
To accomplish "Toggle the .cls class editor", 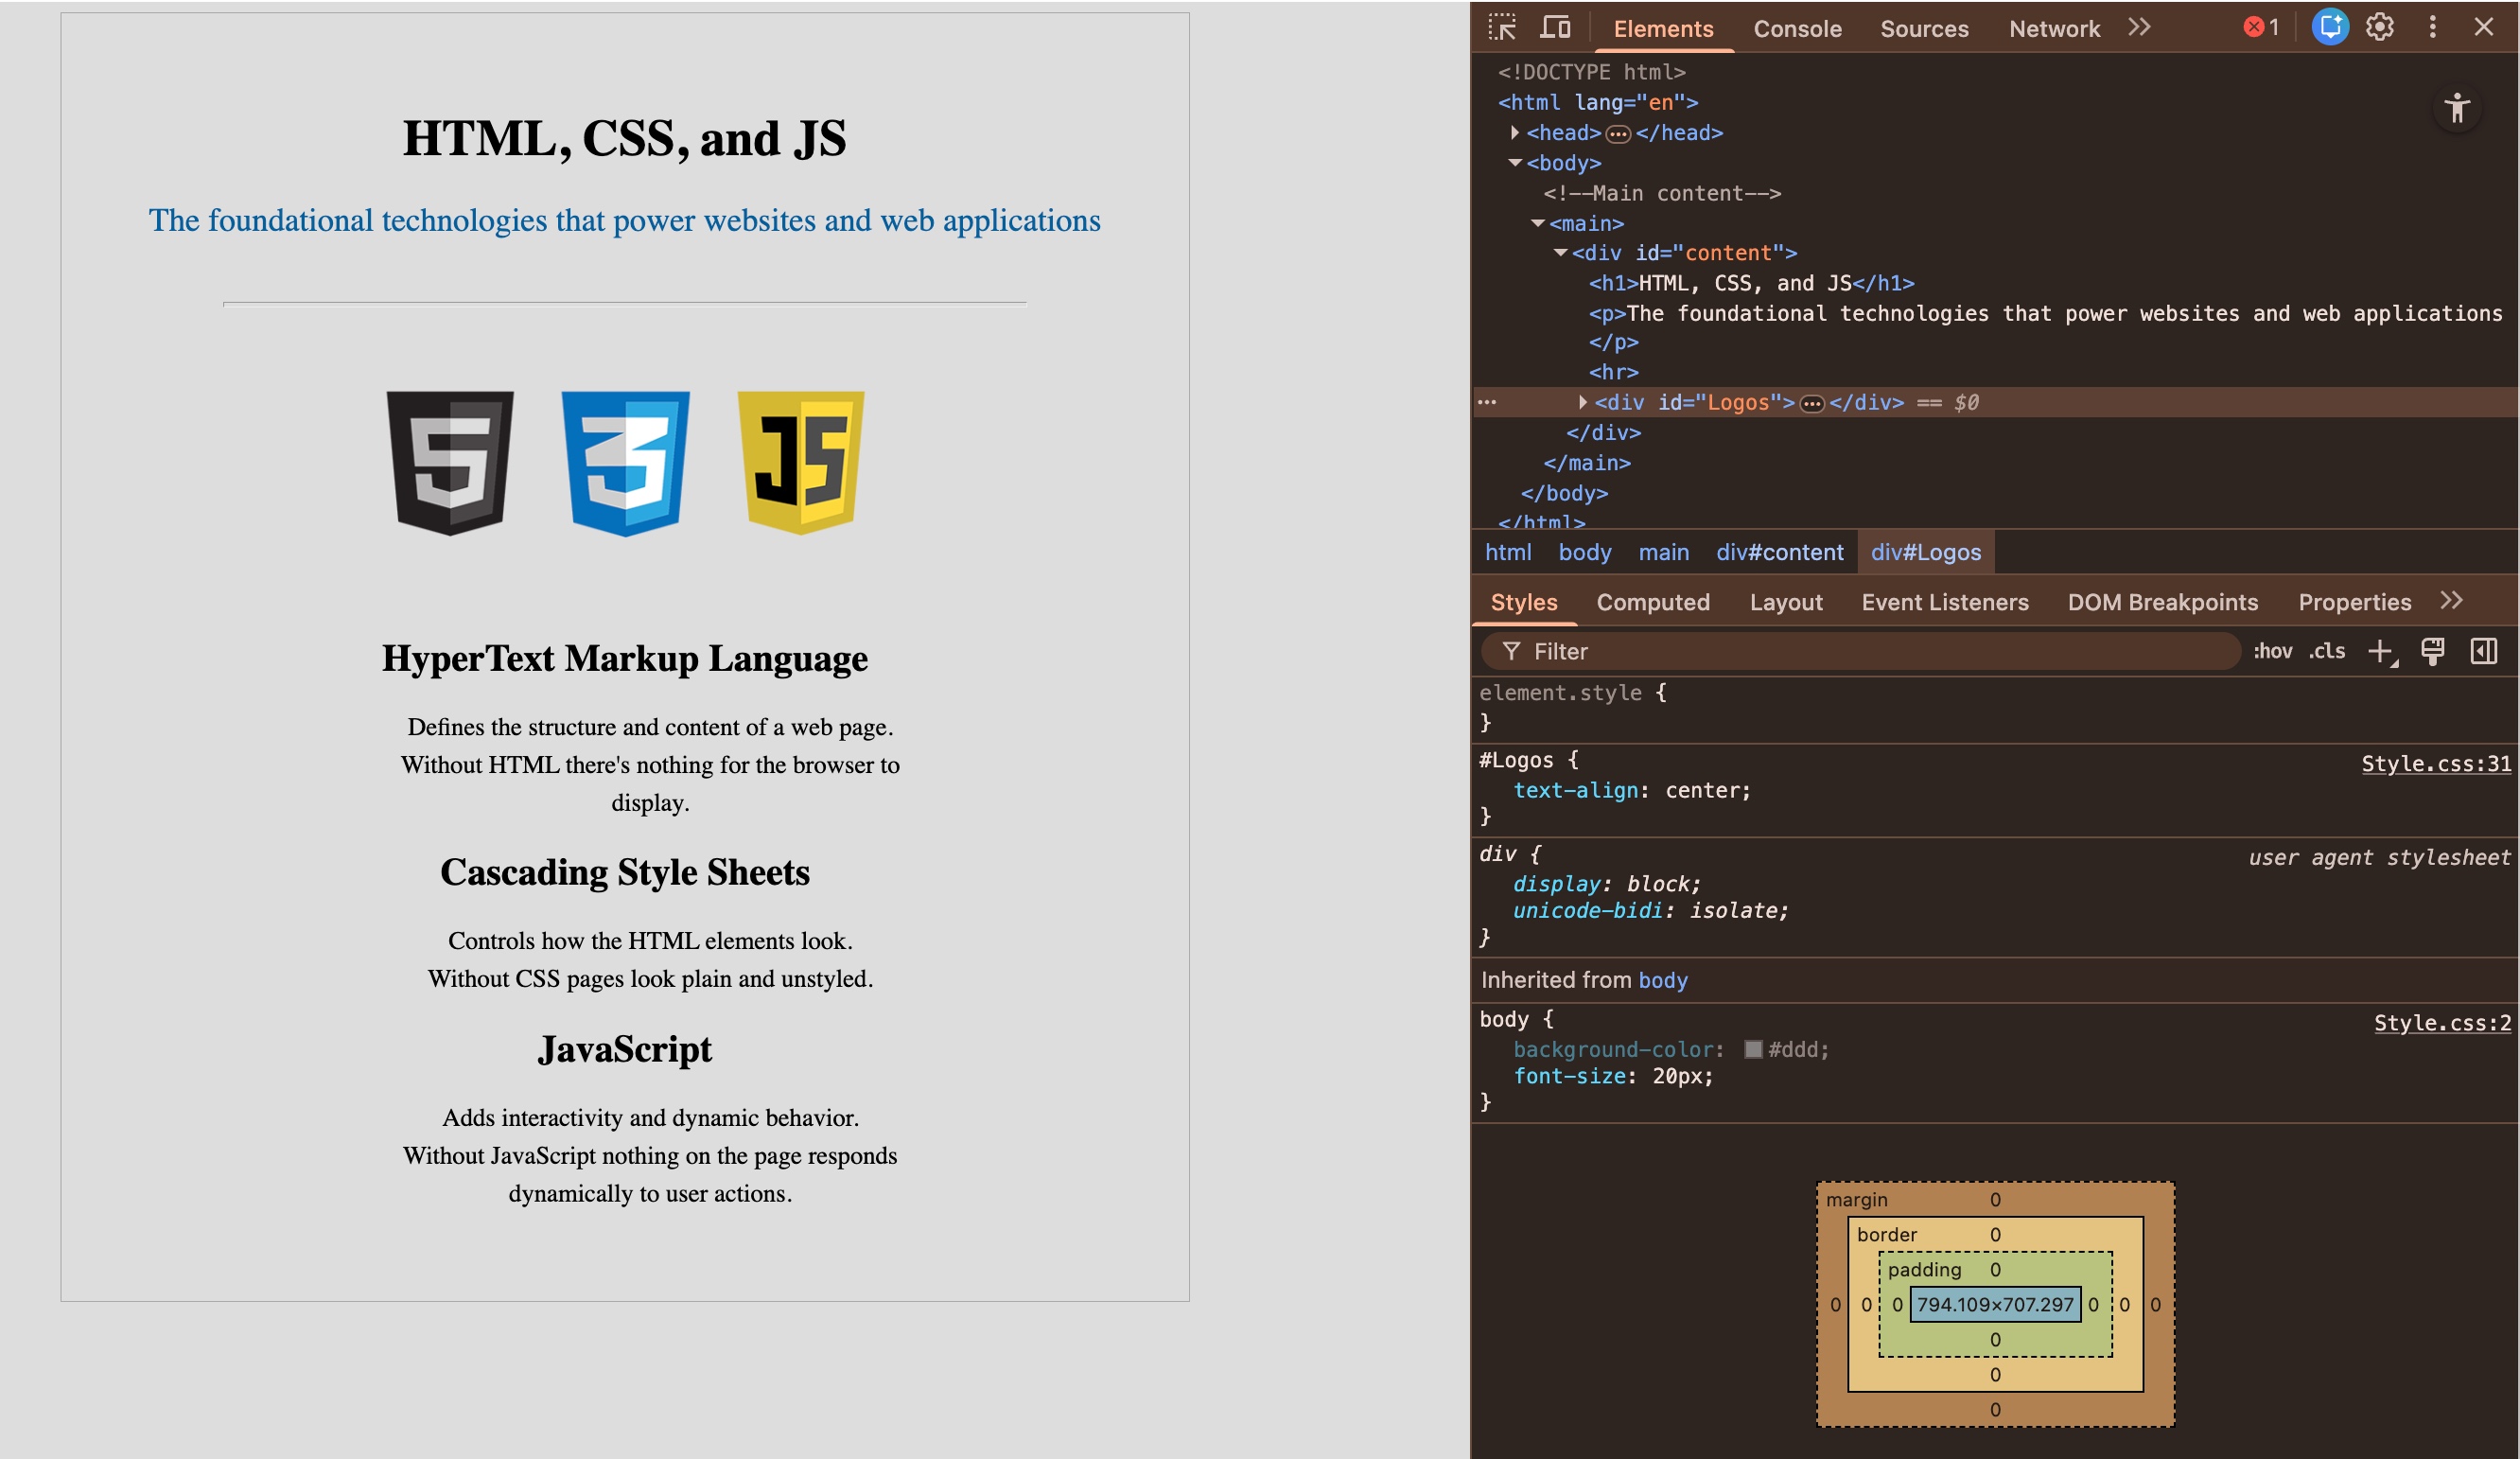I will pos(2327,651).
